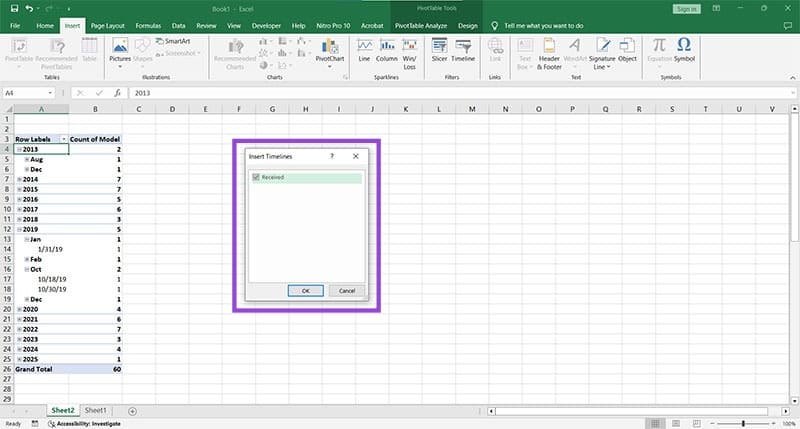Click the Header & Footer icon

(549, 51)
